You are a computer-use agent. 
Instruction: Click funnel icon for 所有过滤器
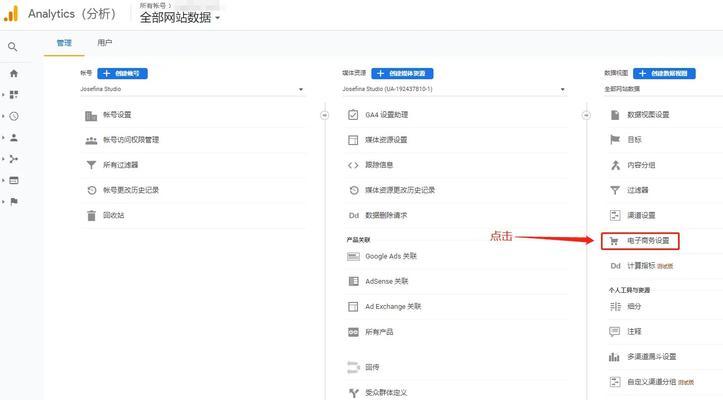tap(91, 165)
